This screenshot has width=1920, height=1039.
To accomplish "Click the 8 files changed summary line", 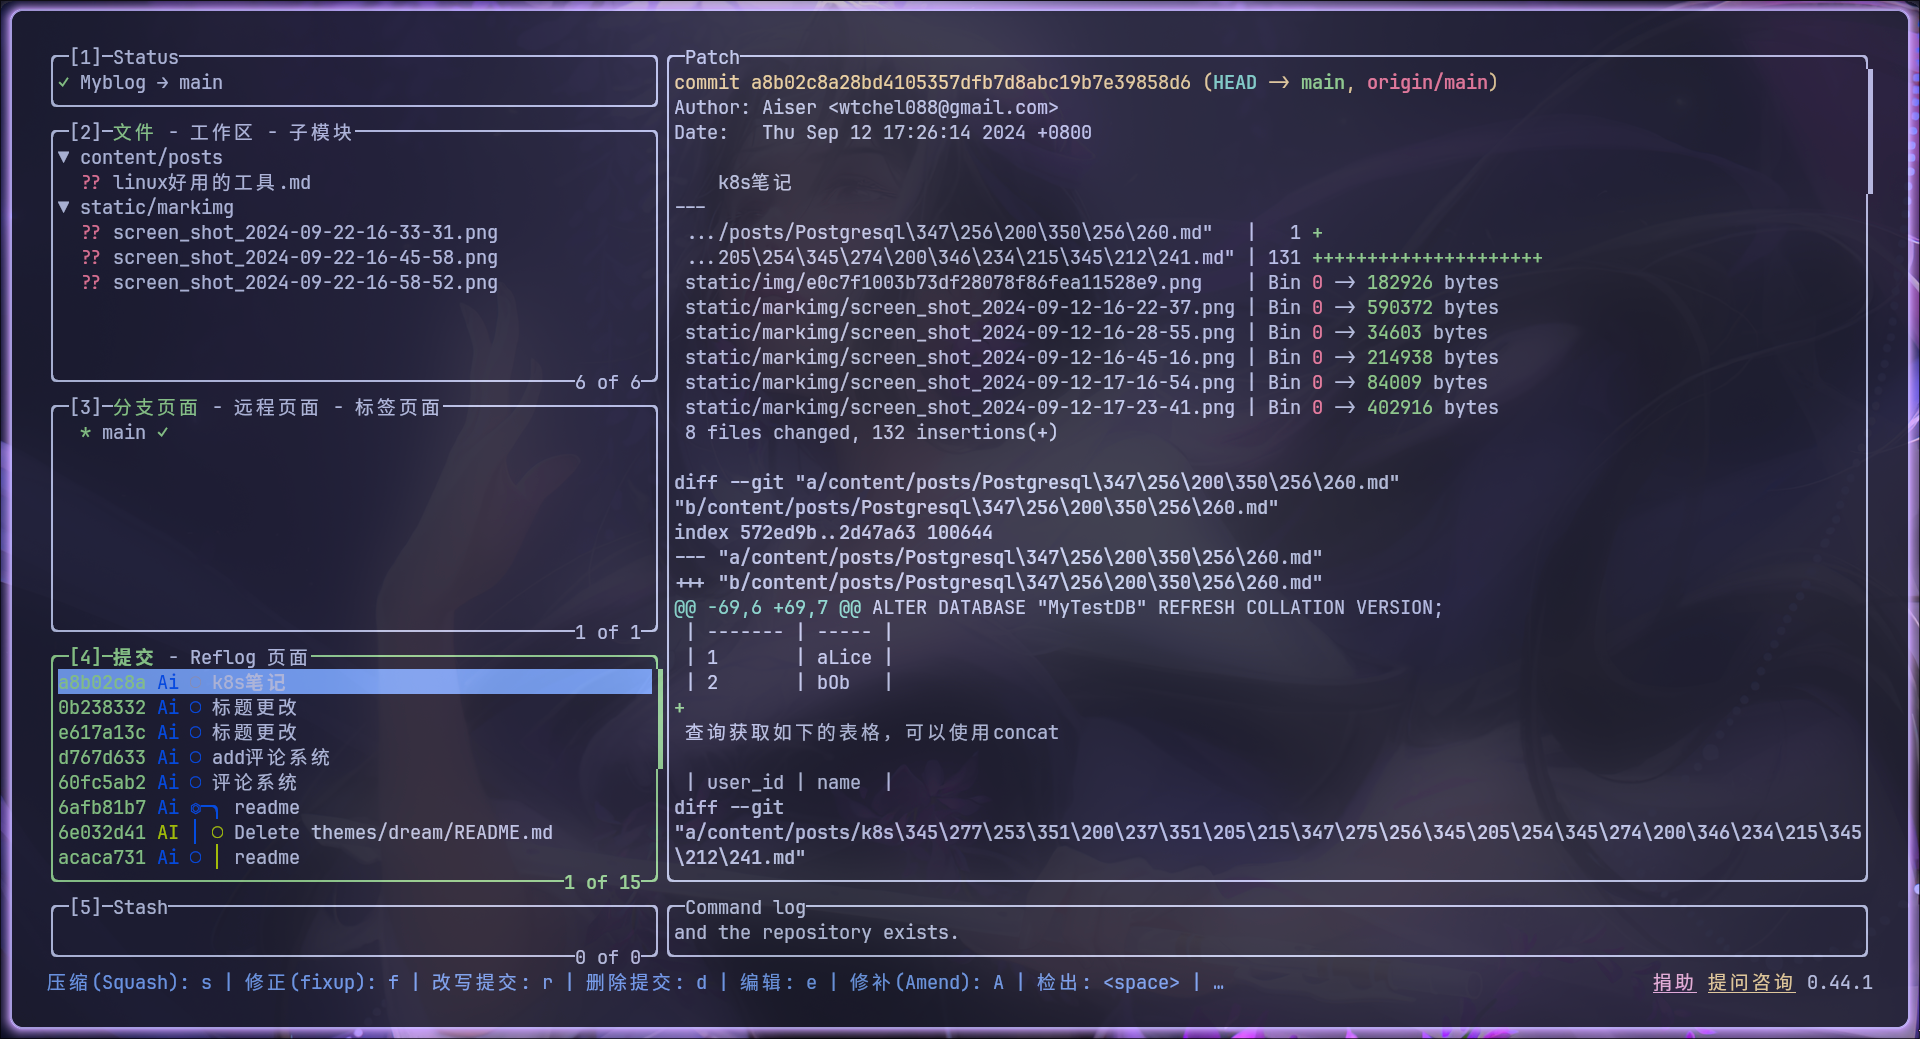I will 871,432.
